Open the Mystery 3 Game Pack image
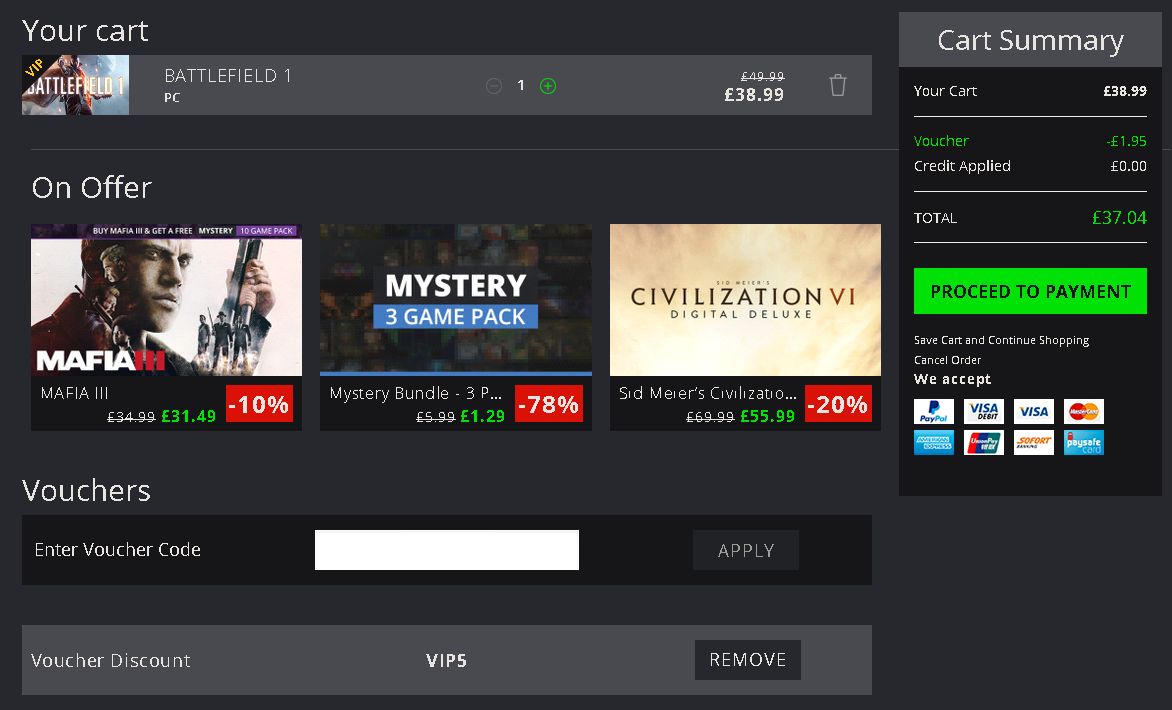The image size is (1172, 710). point(456,300)
